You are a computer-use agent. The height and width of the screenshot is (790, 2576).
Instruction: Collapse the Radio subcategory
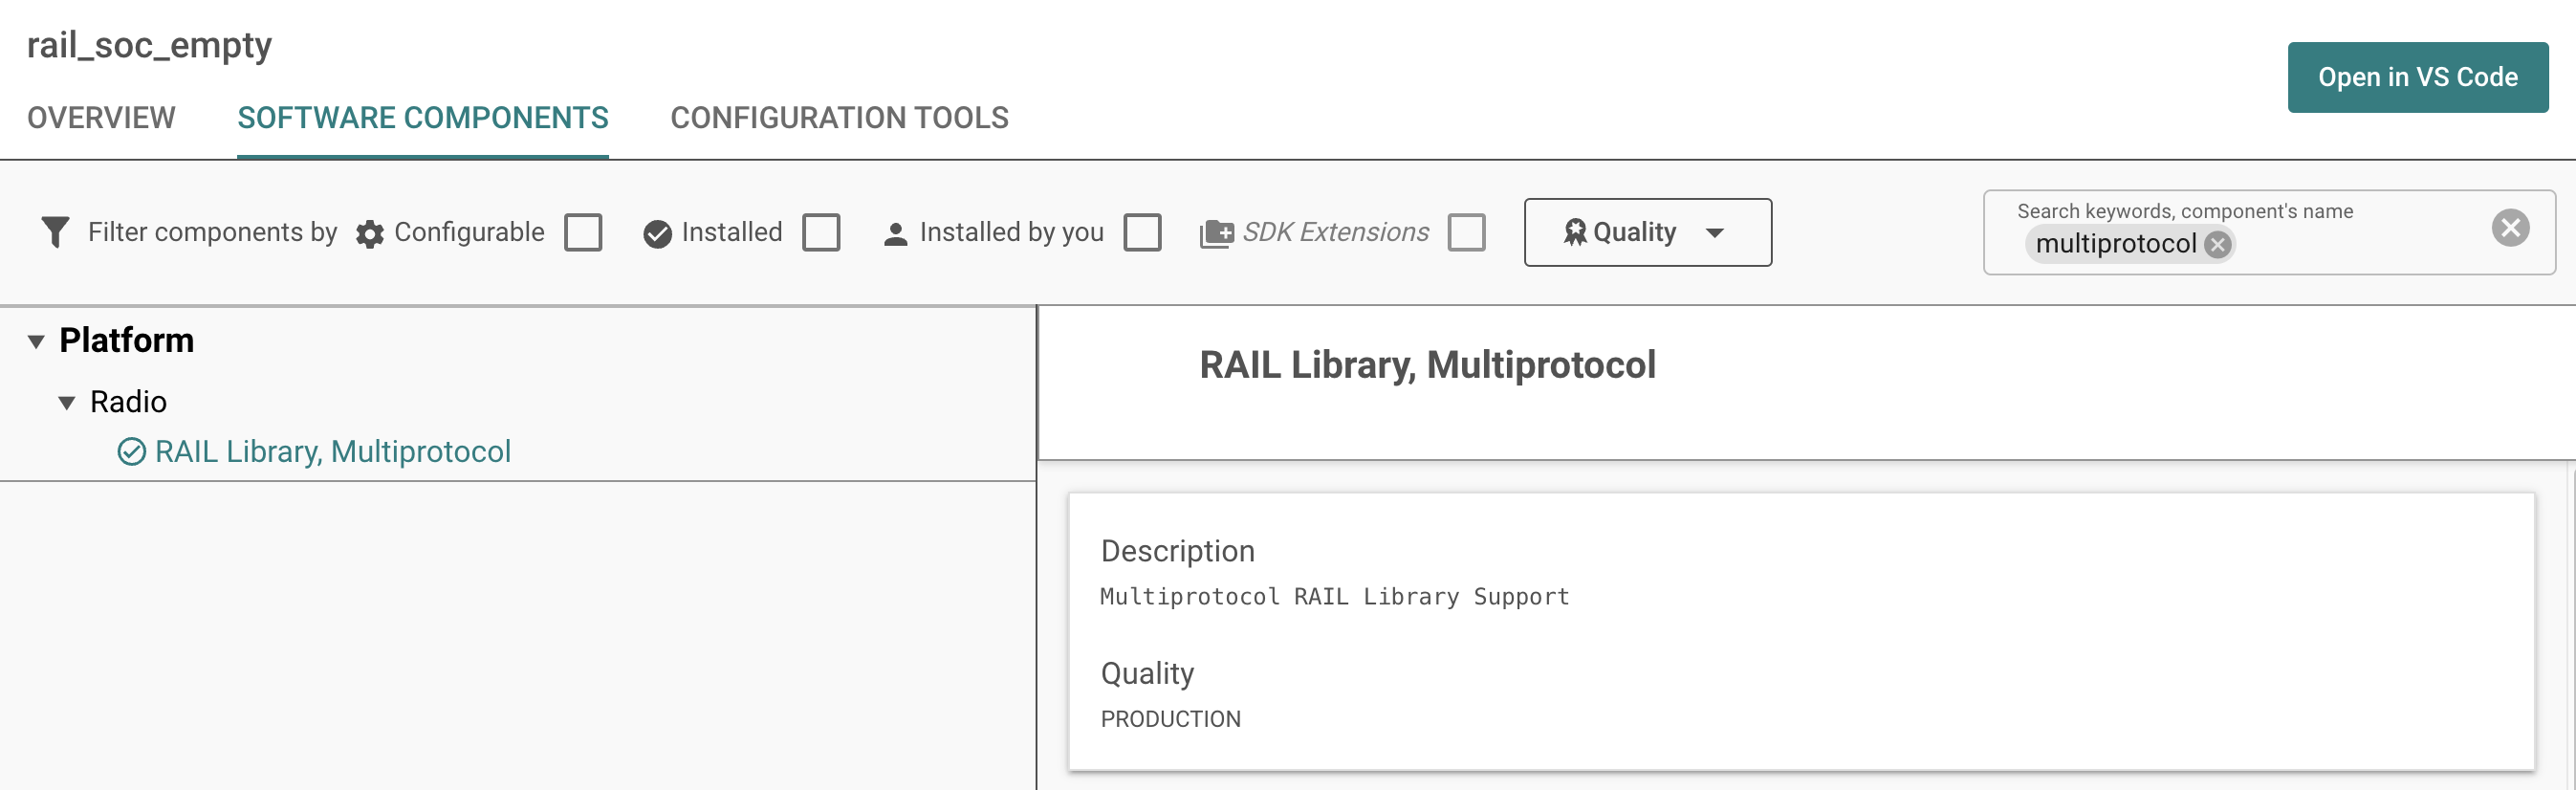coord(67,403)
